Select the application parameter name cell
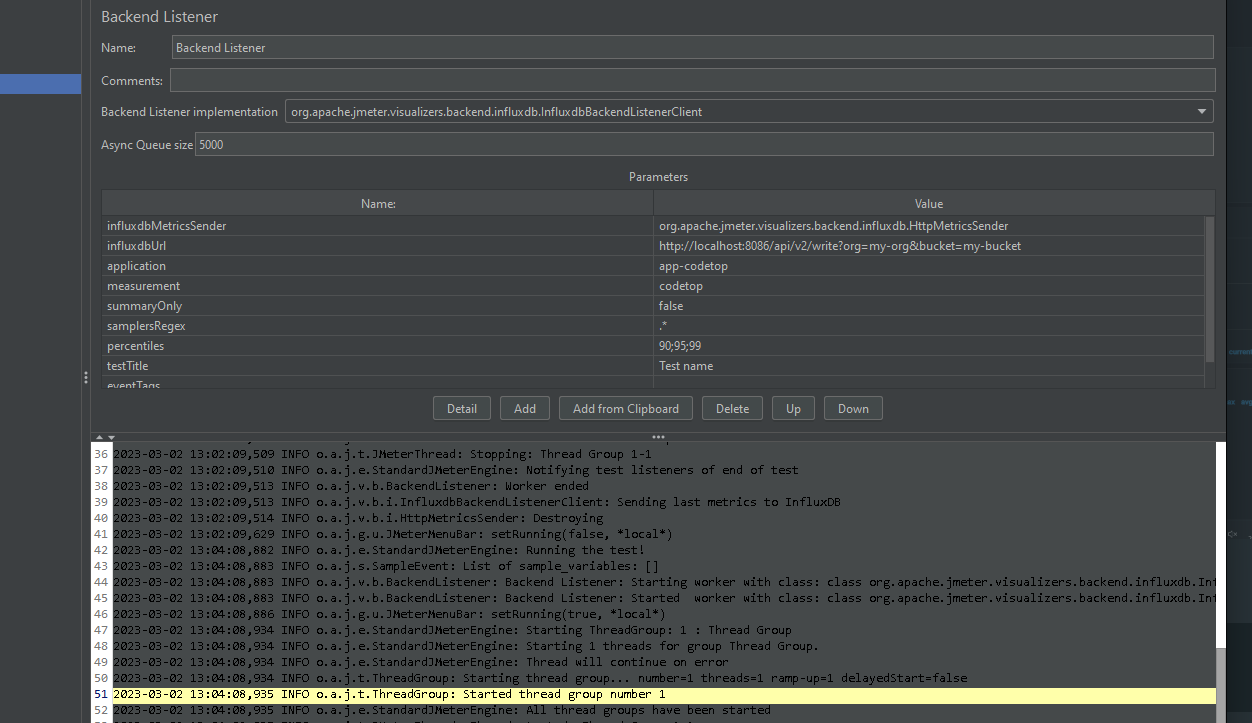This screenshot has height=723, width=1252. [377, 266]
